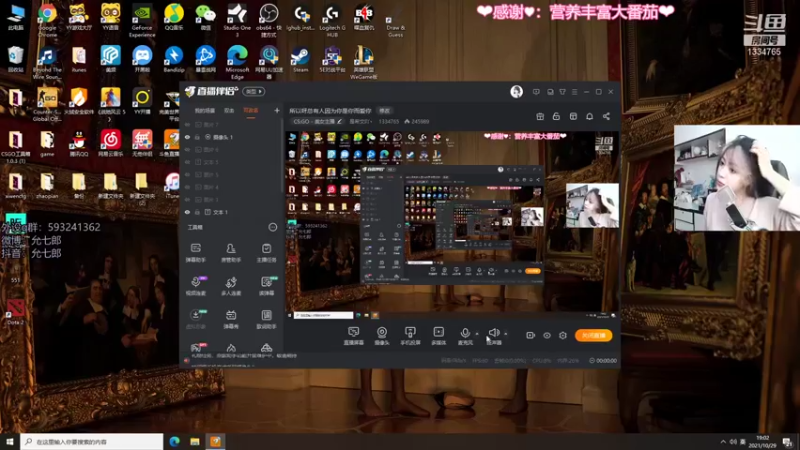
Task: Open the 微信 WeChat shortcut on the desktop
Action: [205, 17]
